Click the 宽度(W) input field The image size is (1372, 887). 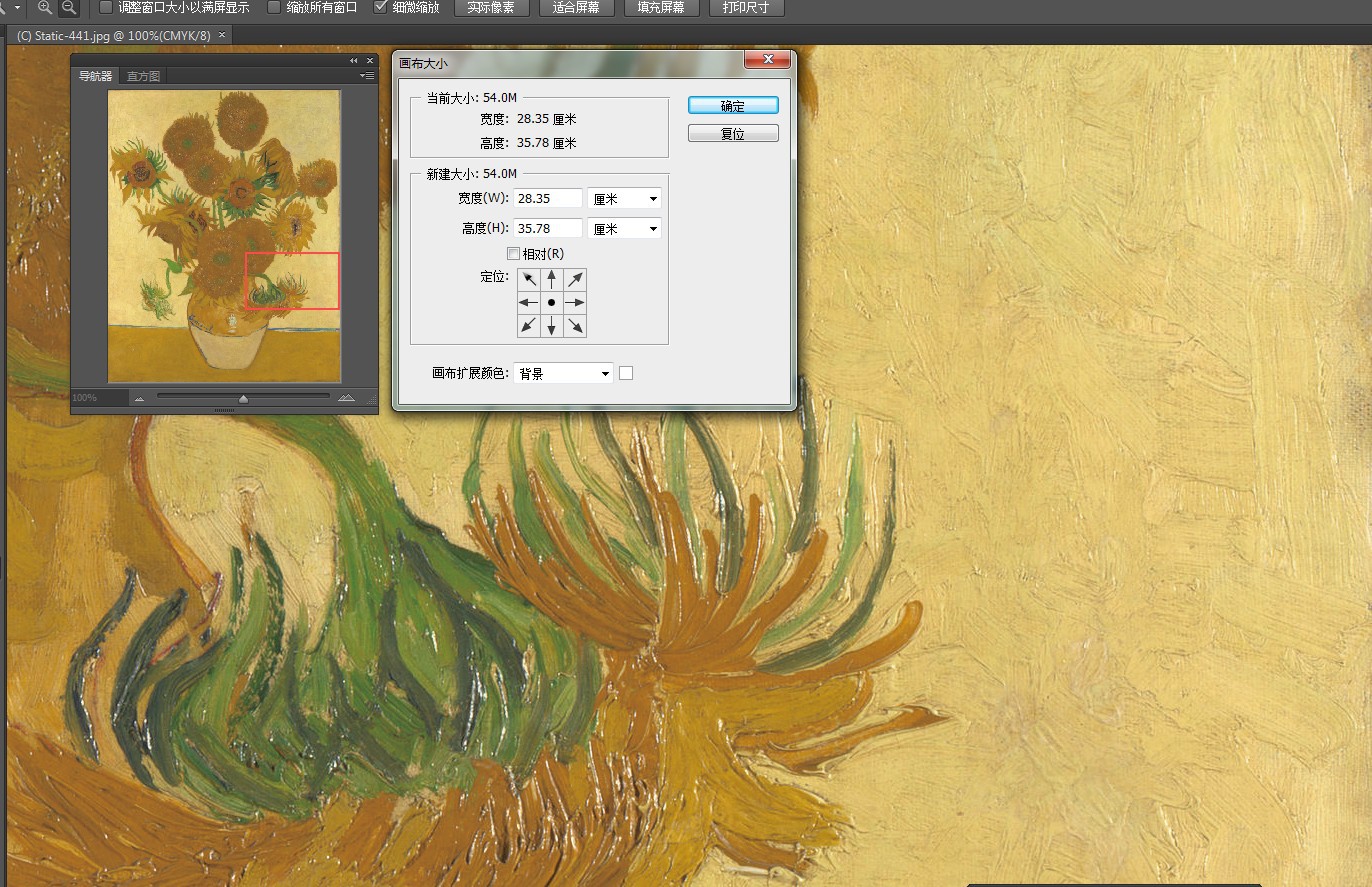[547, 199]
